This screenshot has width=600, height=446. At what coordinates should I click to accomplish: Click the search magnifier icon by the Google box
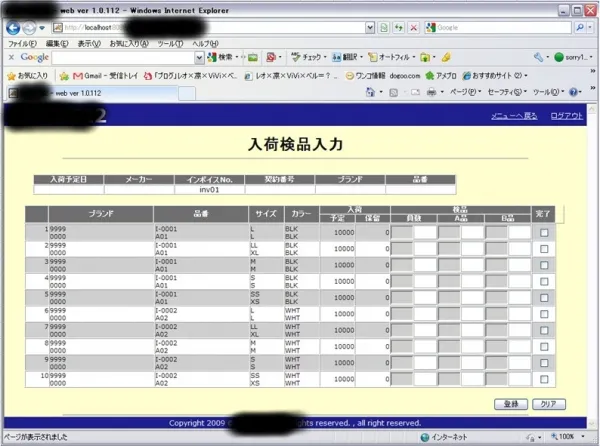[x=580, y=28]
